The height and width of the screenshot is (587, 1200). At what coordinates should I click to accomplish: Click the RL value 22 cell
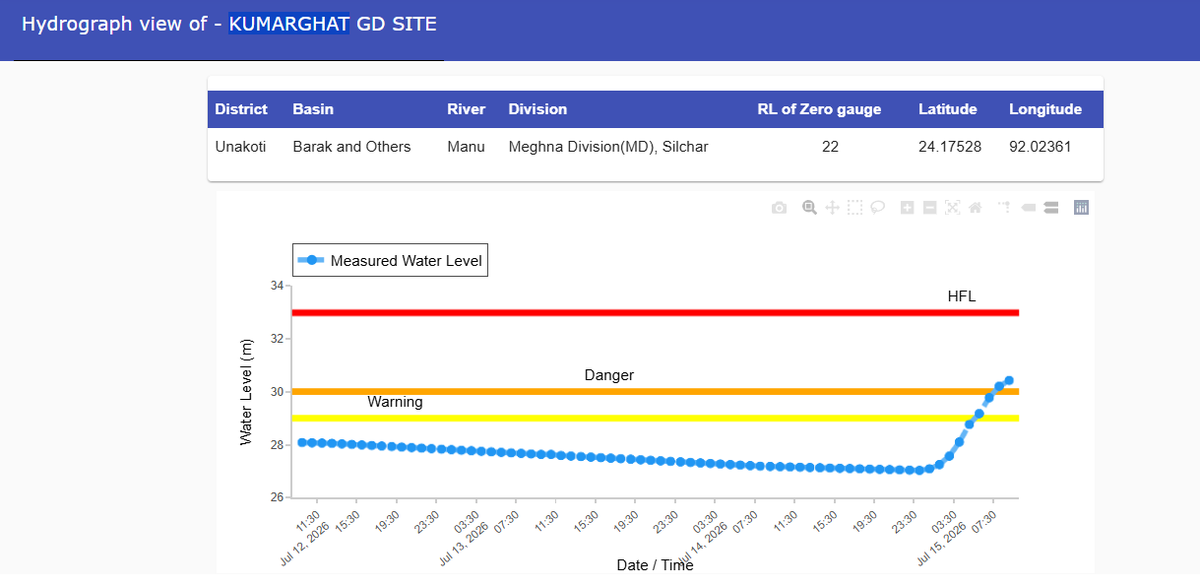coord(830,146)
